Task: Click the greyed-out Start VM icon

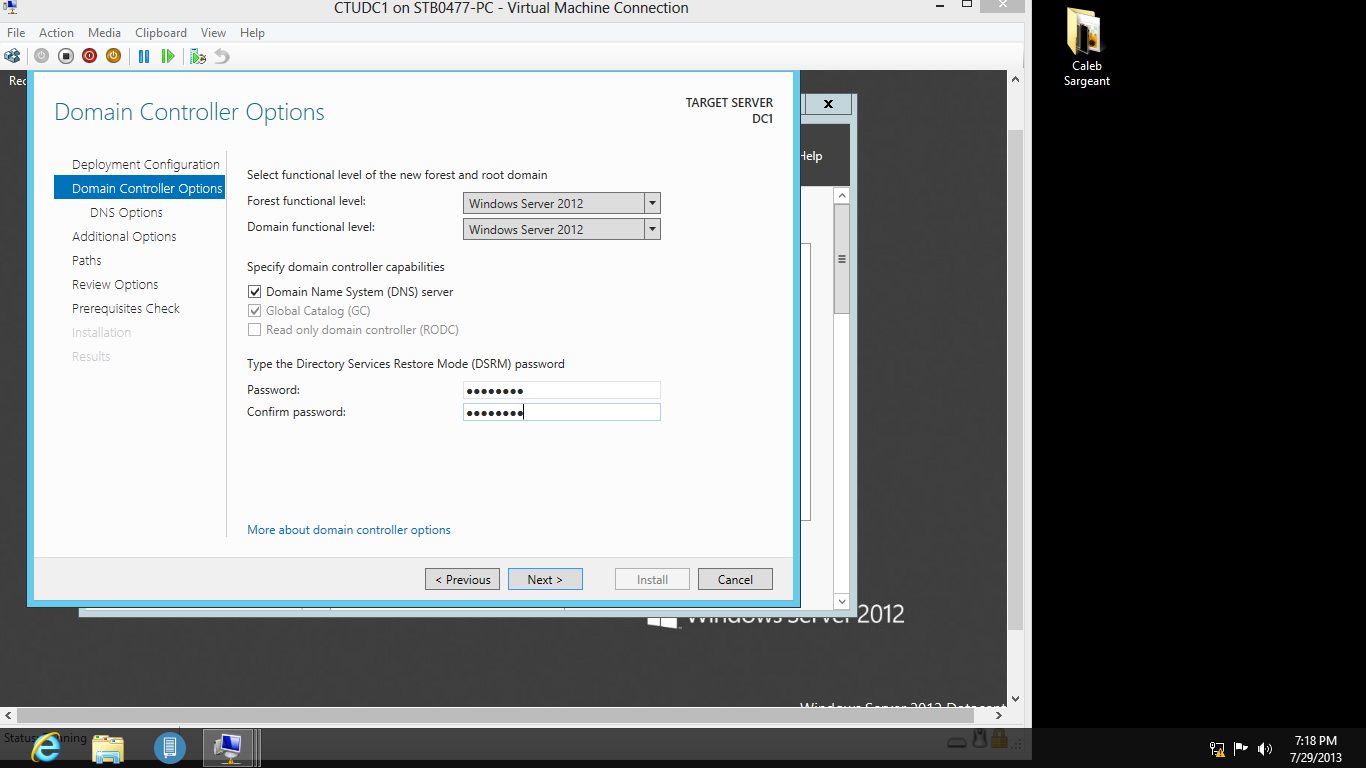Action: (41, 56)
